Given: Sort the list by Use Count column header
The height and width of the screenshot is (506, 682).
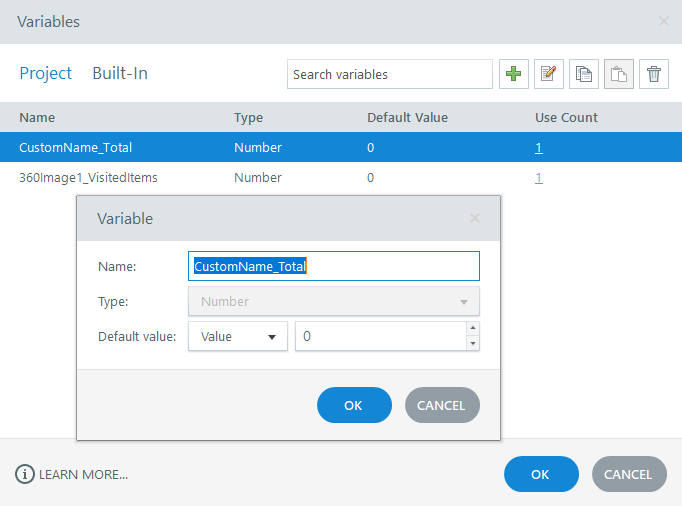Looking at the screenshot, I should [566, 117].
